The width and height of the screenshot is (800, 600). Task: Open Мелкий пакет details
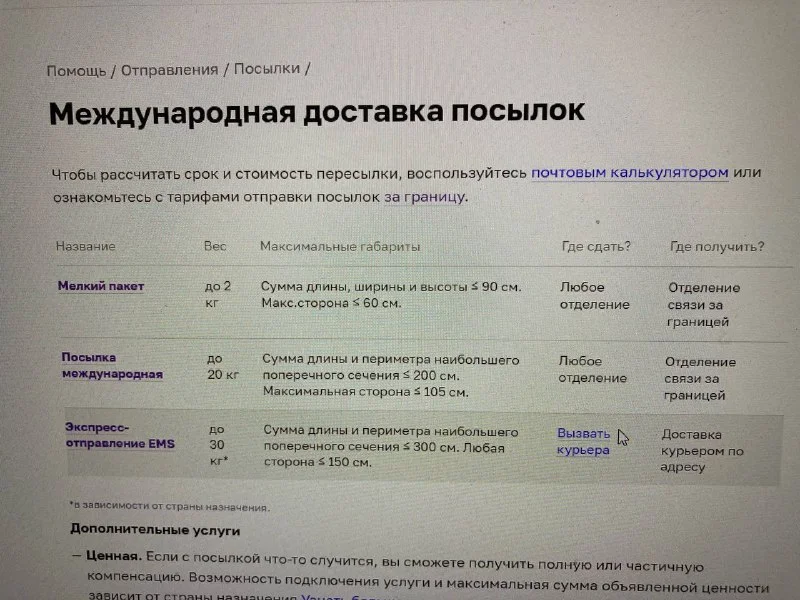(101, 286)
